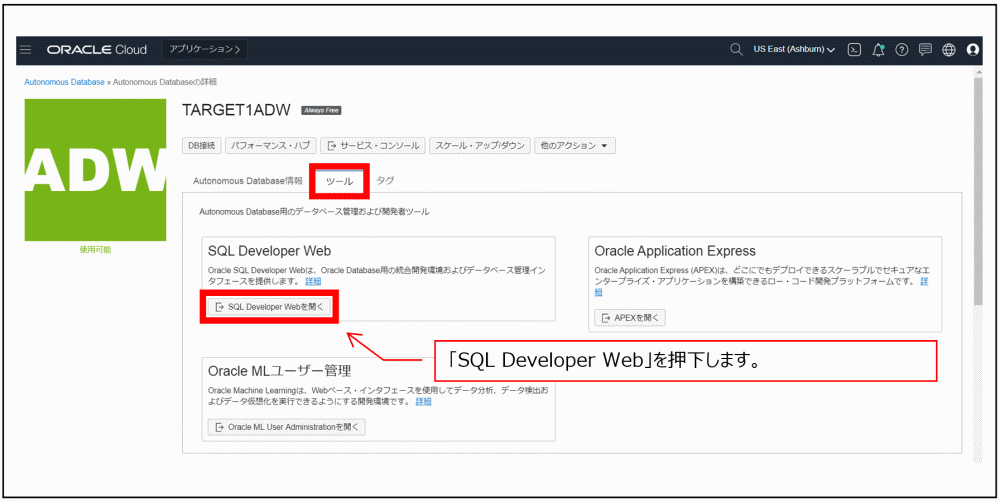Image resolution: width=1000 pixels, height=502 pixels.
Task: Open the language globe icon
Action: point(948,50)
